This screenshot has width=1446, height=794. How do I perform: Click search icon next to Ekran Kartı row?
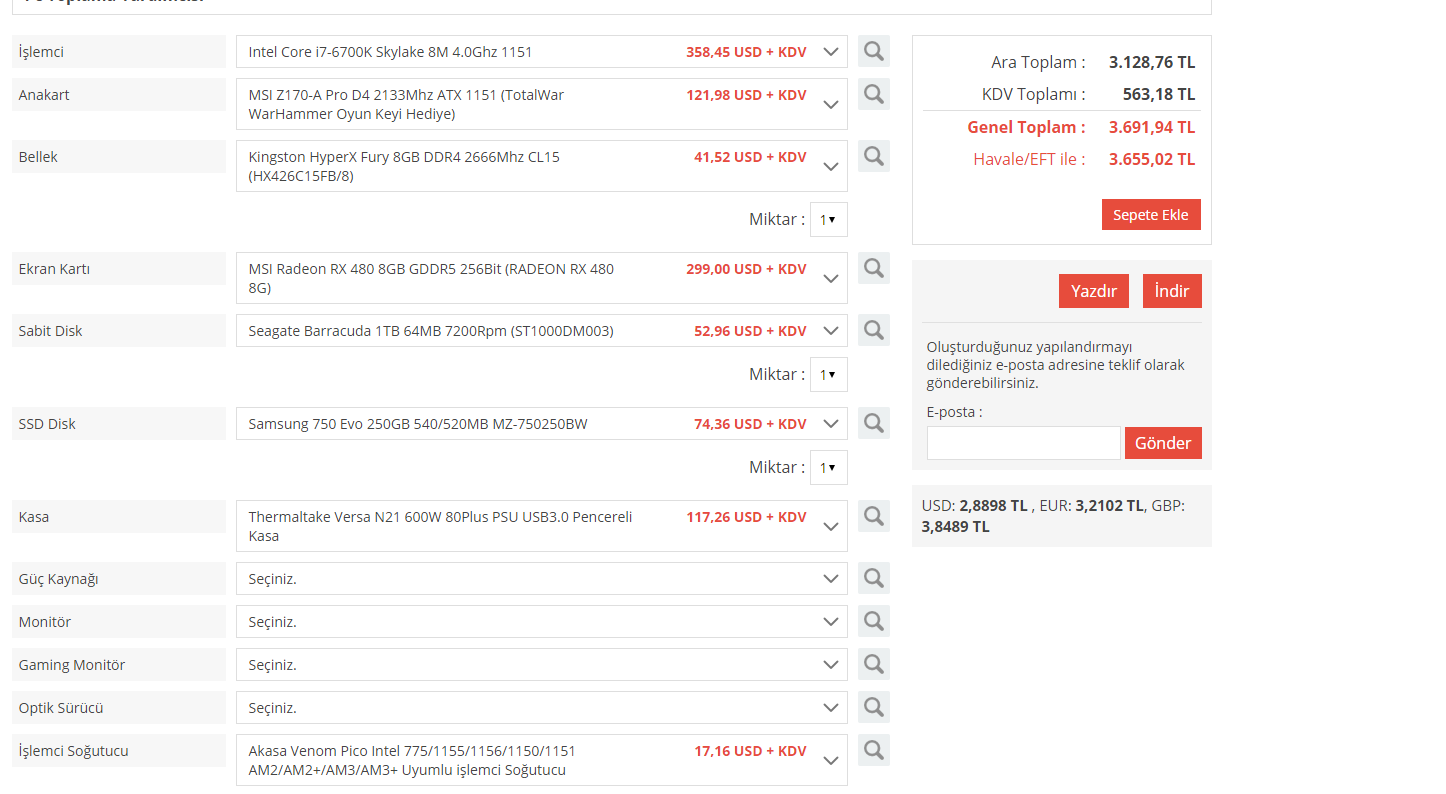point(874,268)
